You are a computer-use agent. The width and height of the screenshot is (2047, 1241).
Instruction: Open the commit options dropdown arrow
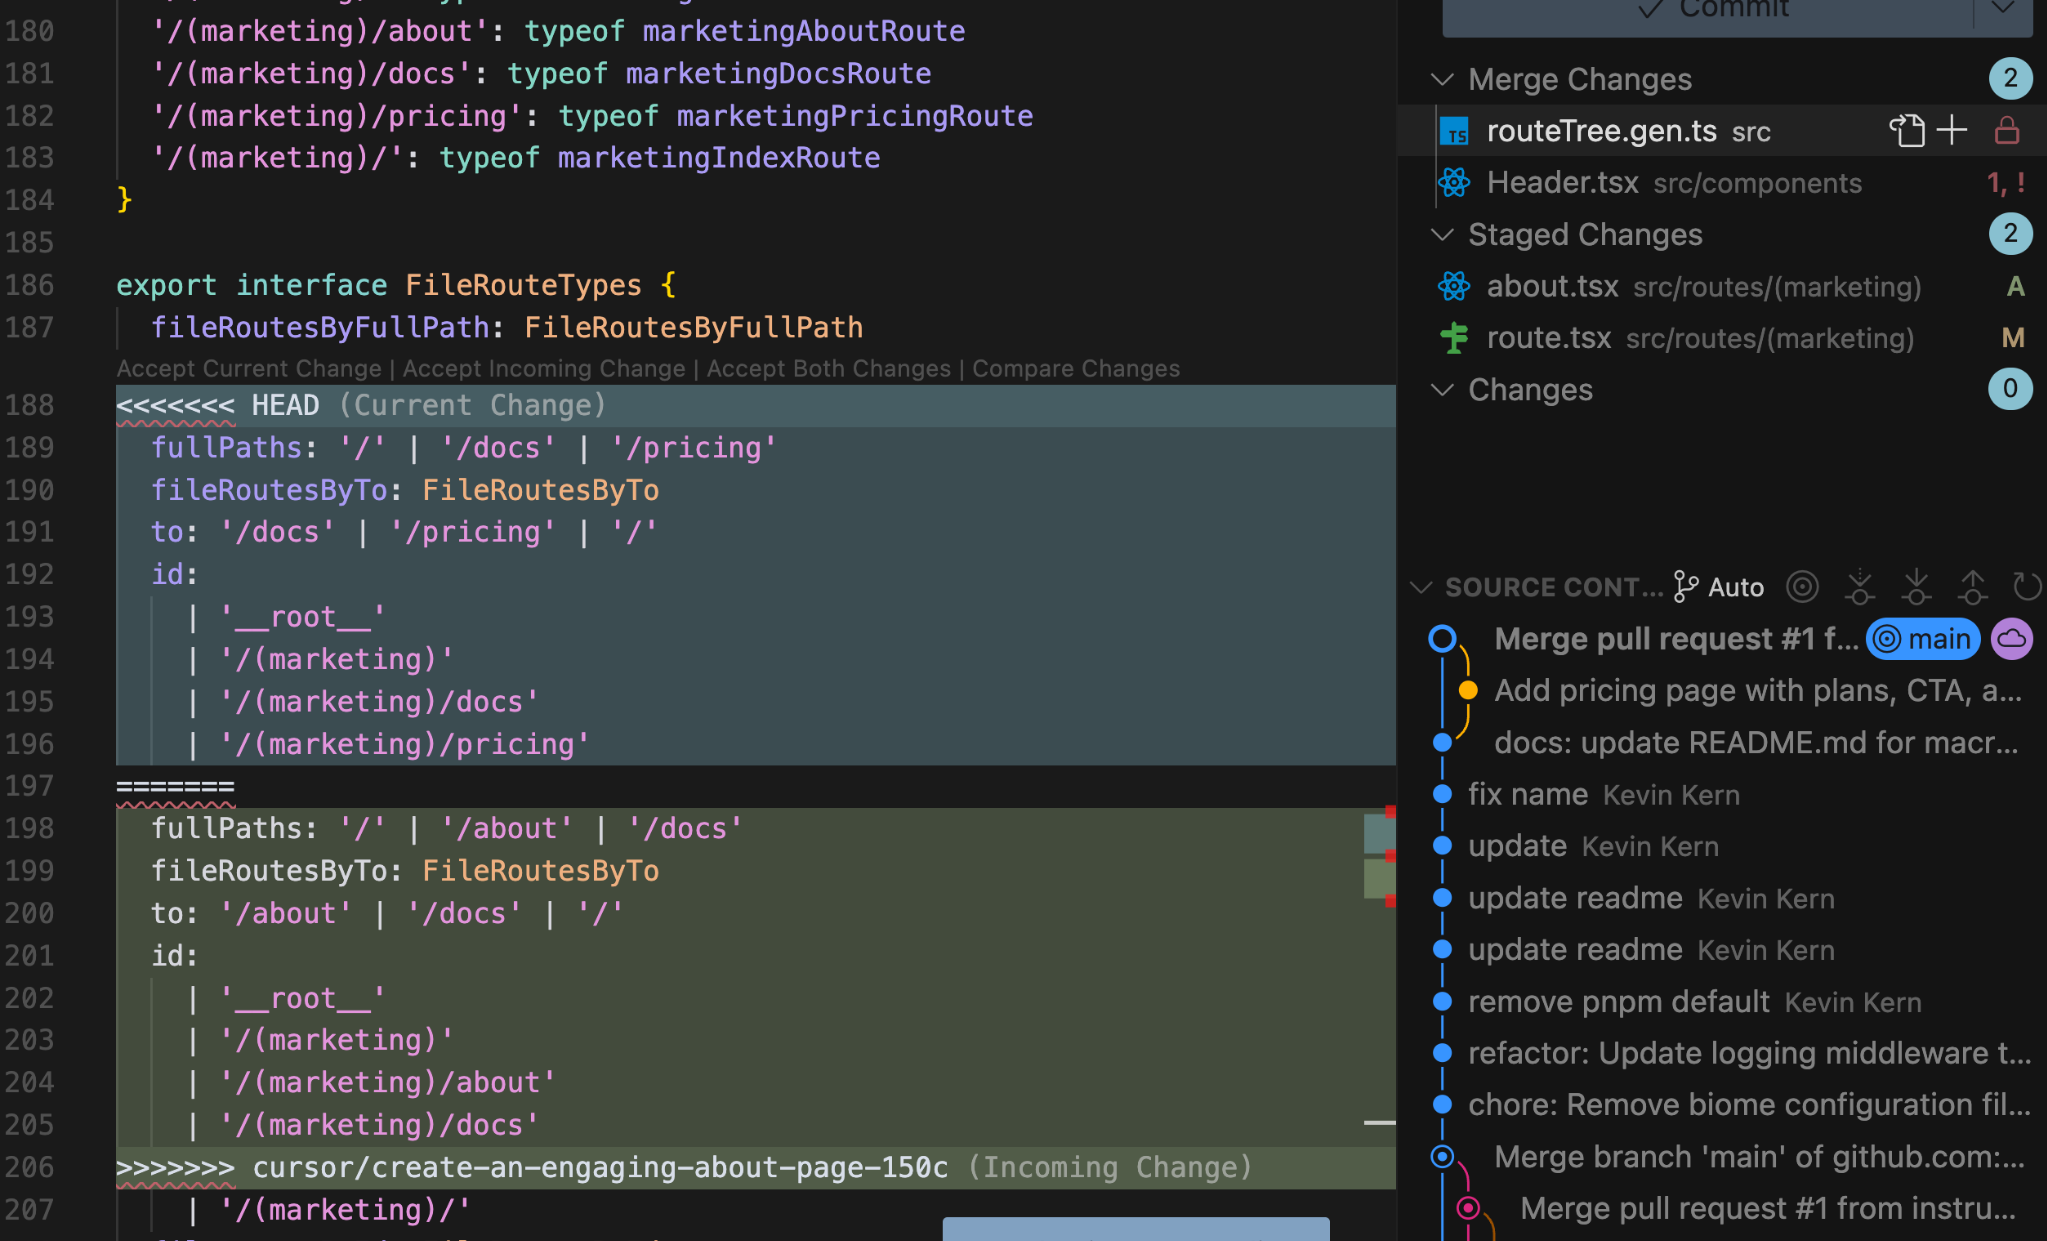[2003, 10]
